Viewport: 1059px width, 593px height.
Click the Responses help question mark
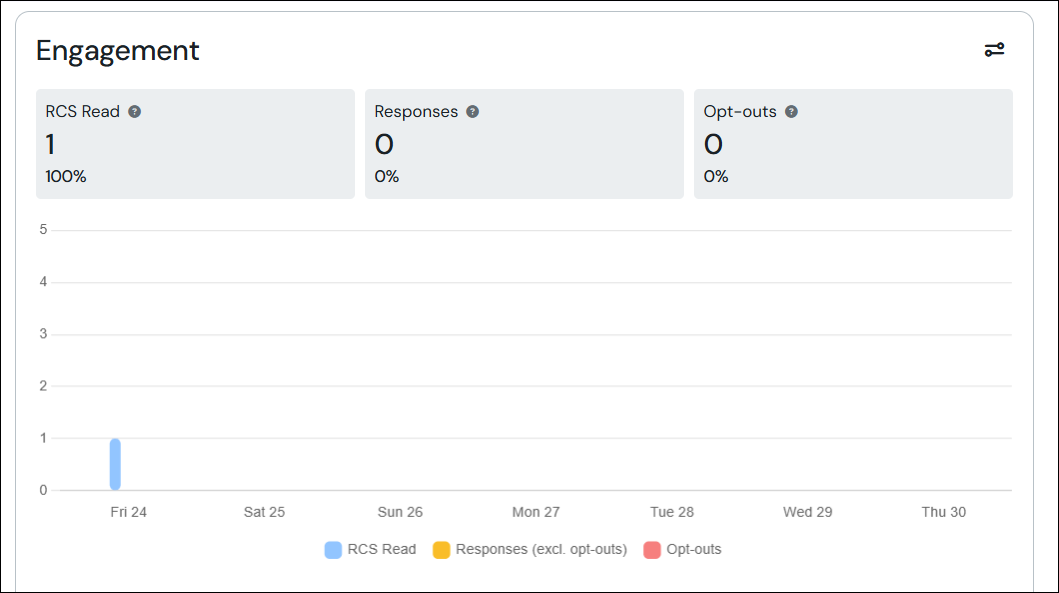click(x=473, y=111)
